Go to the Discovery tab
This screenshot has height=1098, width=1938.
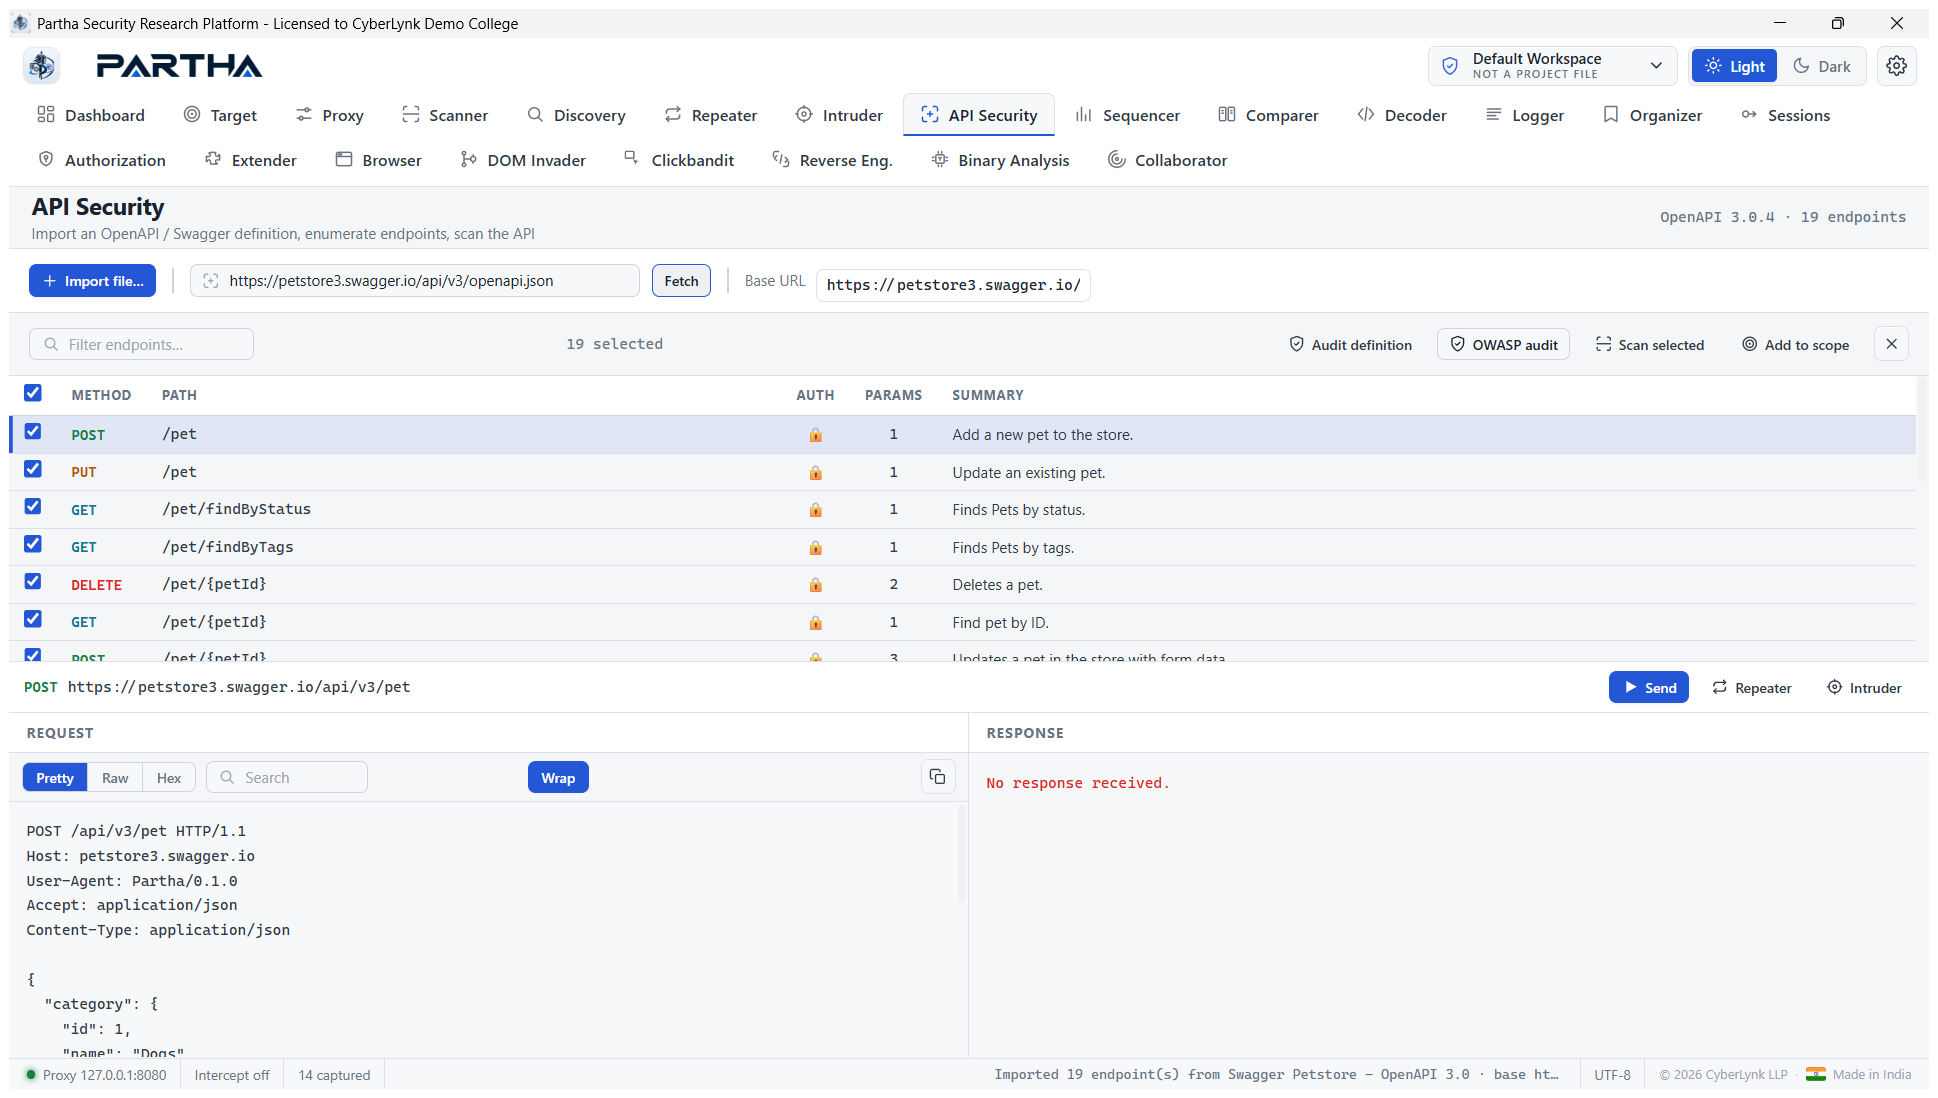(x=577, y=115)
